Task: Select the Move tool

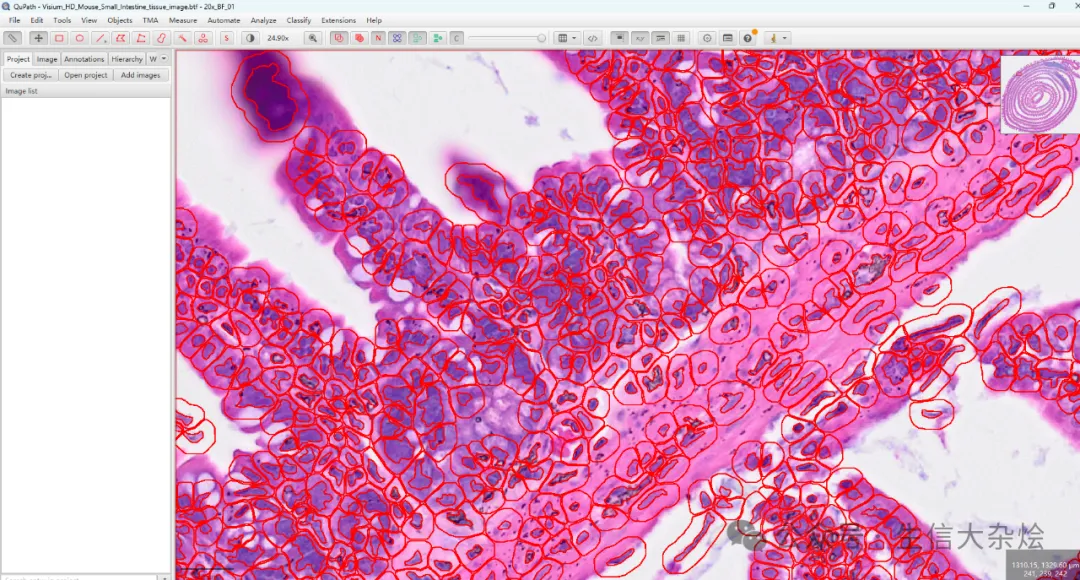Action: point(38,39)
